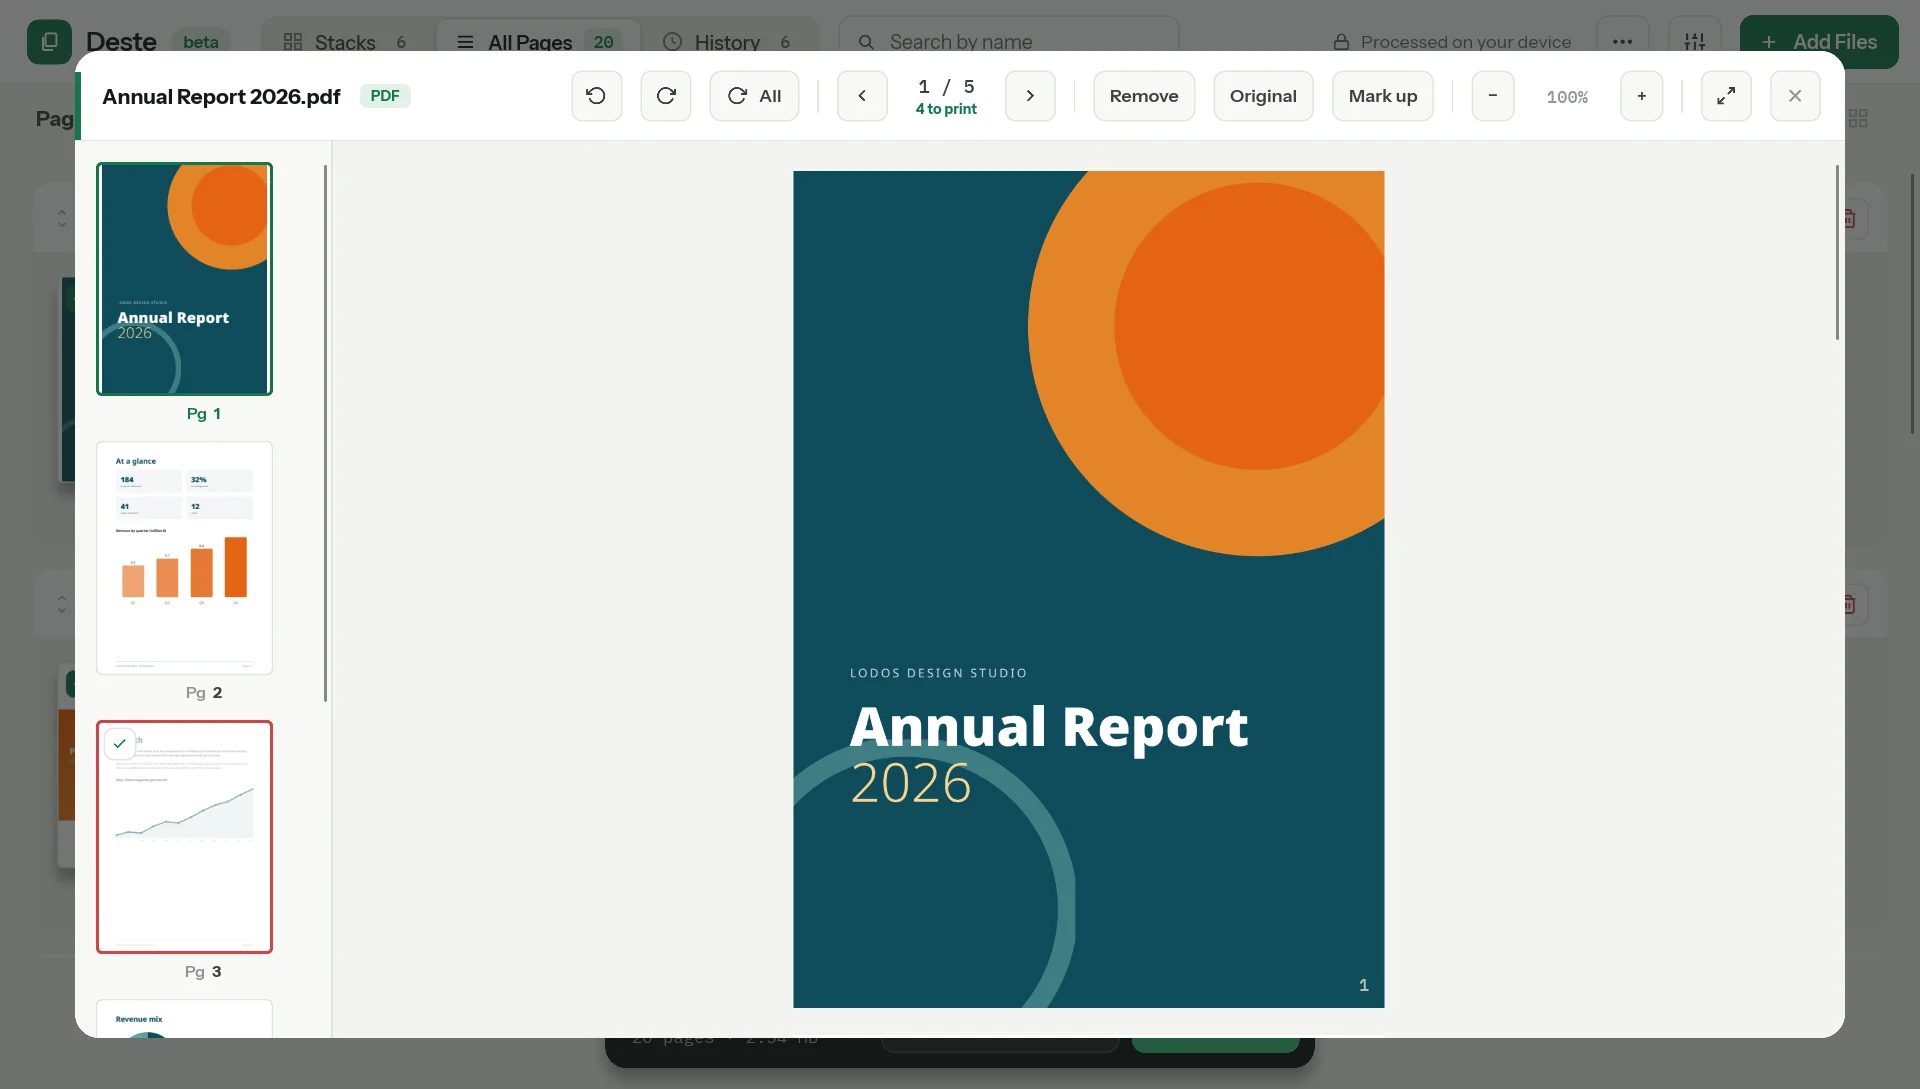Click the Remove button
The width and height of the screenshot is (1920, 1089).
pyautogui.click(x=1144, y=96)
